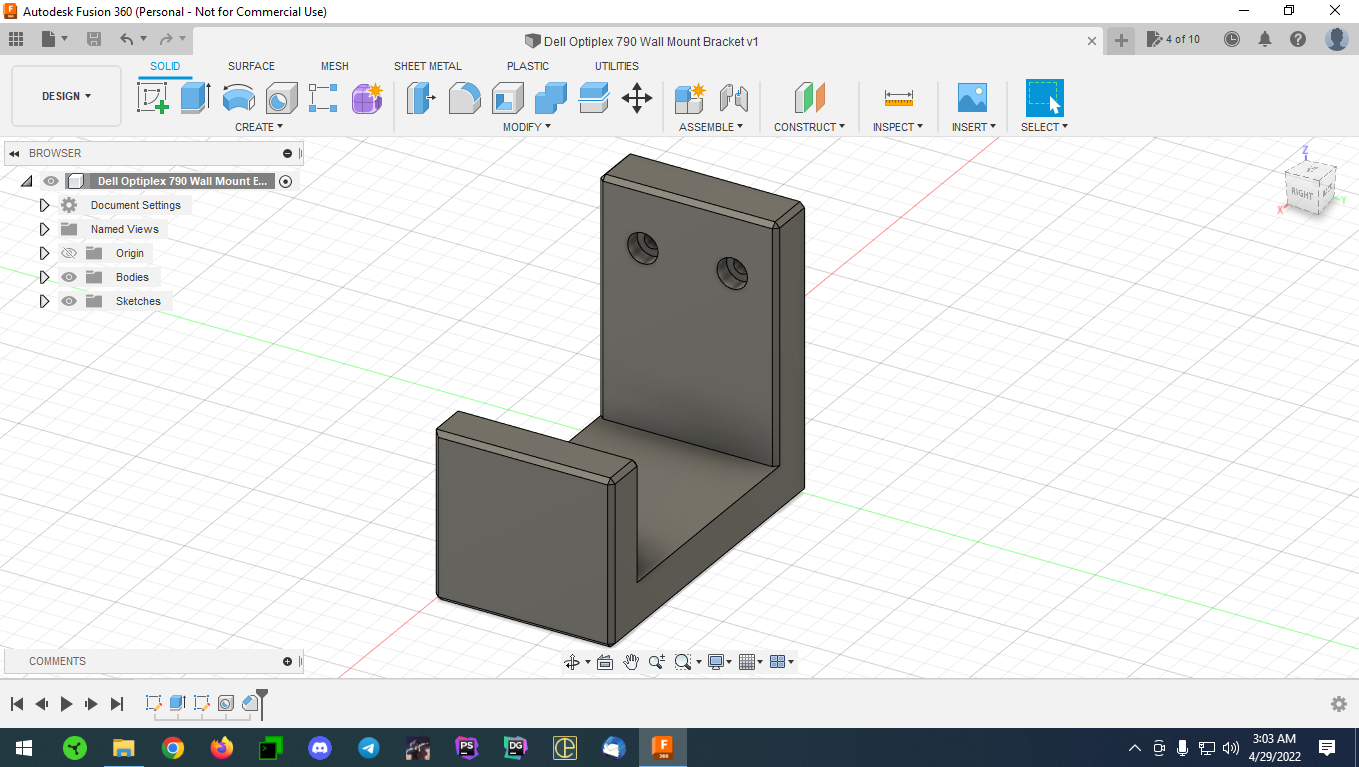The width and height of the screenshot is (1359, 767).
Task: Jump to timeline beginning
Action: click(x=17, y=704)
